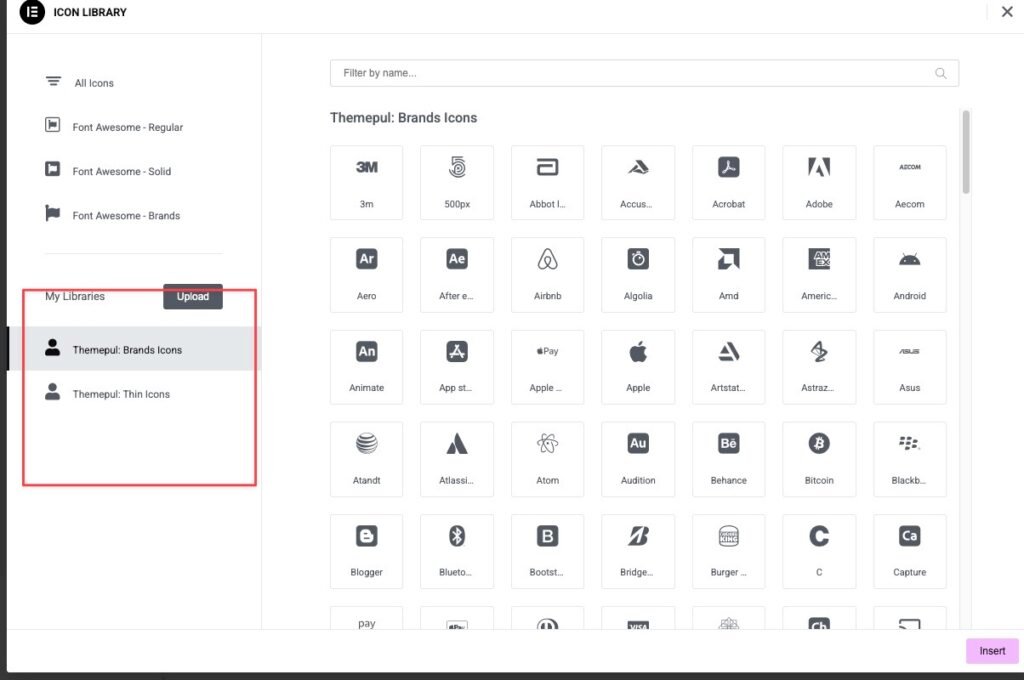Click the Elementor logo
The image size is (1024, 680).
point(32,12)
